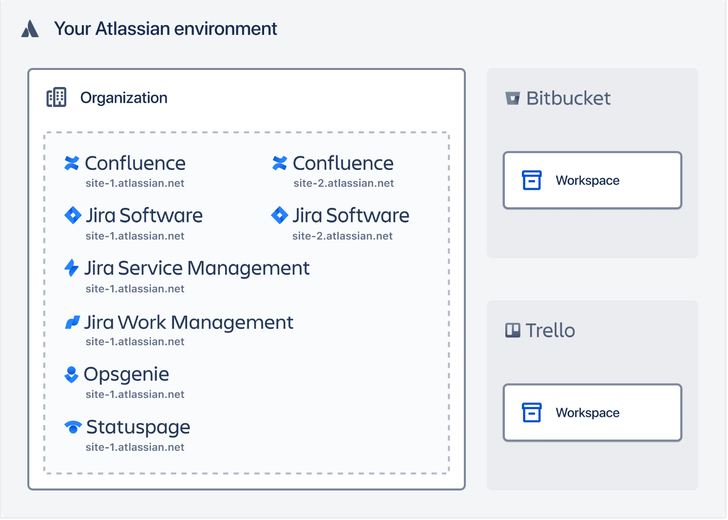Click the archive icon in Trello Workspace

tap(532, 412)
